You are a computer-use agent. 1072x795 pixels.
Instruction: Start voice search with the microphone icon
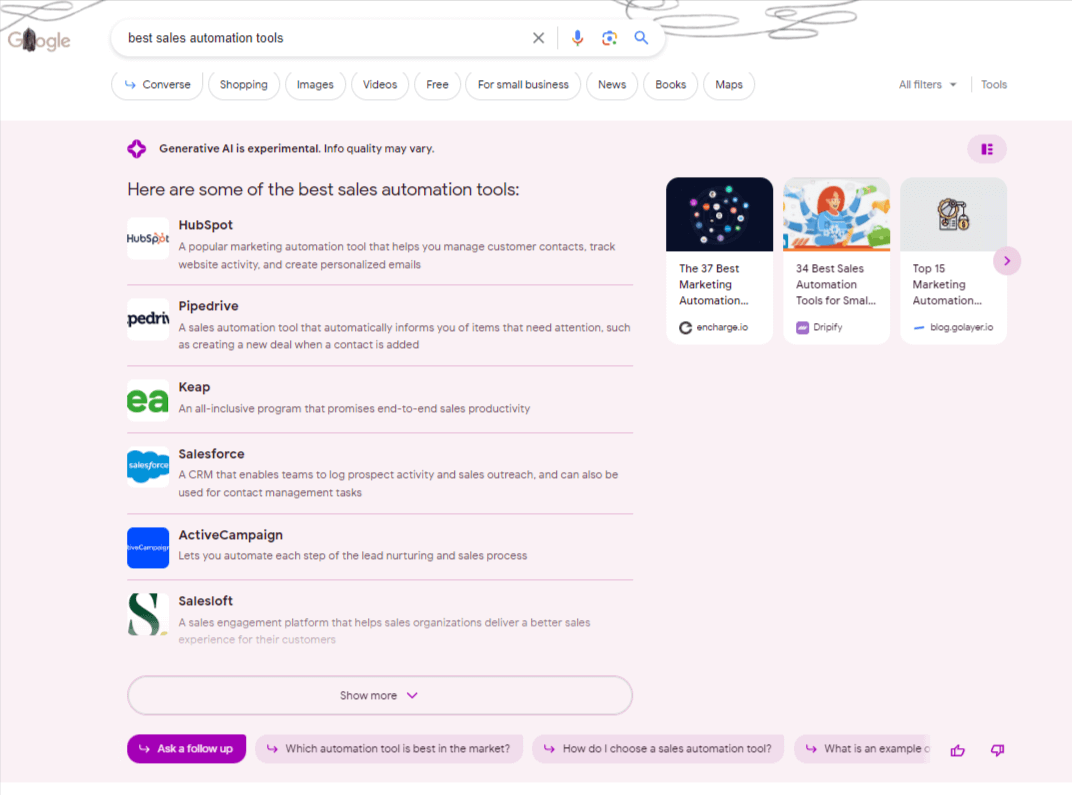(x=578, y=38)
